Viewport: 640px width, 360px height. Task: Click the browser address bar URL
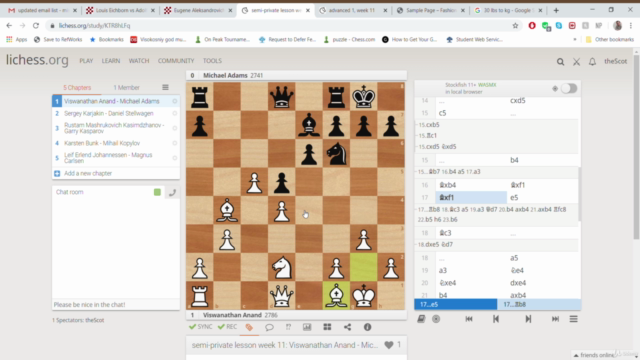tap(94, 26)
